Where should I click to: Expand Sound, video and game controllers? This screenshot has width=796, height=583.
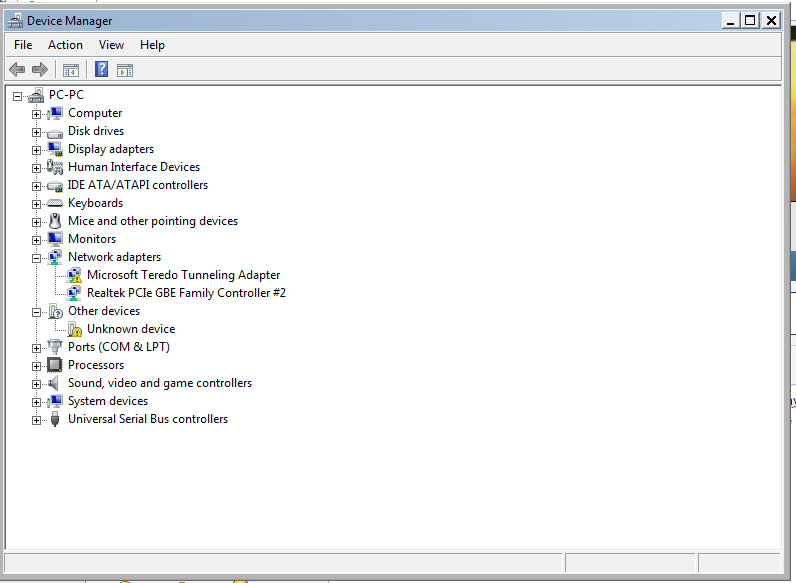tap(36, 384)
